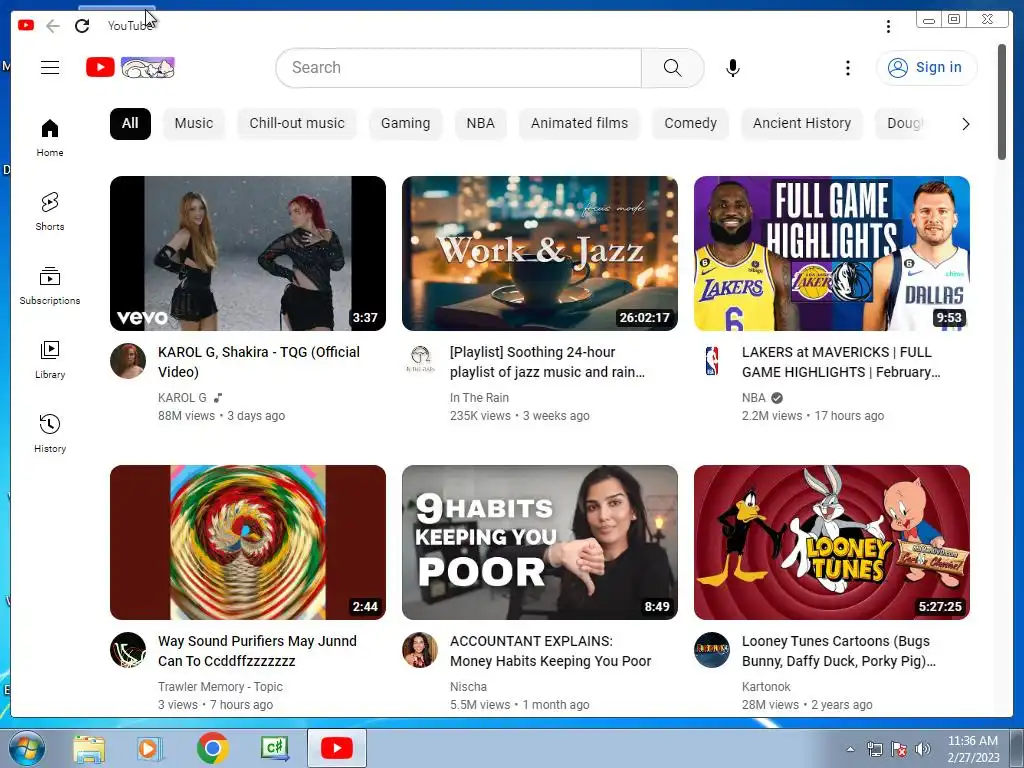Image resolution: width=1024 pixels, height=768 pixels.
Task: Open KAROL G channel avatar
Action: [x=128, y=360]
